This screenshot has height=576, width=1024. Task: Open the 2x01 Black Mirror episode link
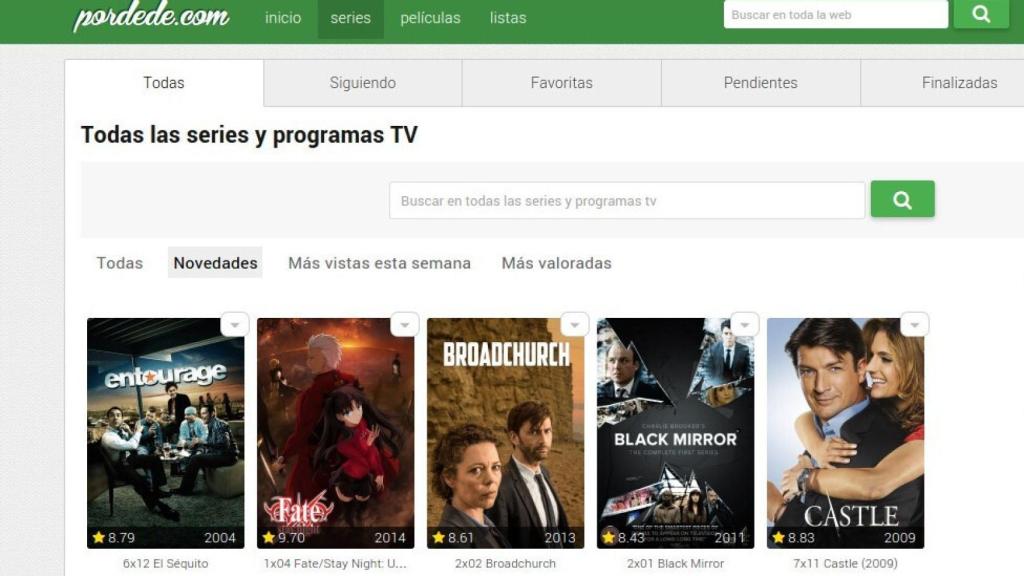[675, 564]
